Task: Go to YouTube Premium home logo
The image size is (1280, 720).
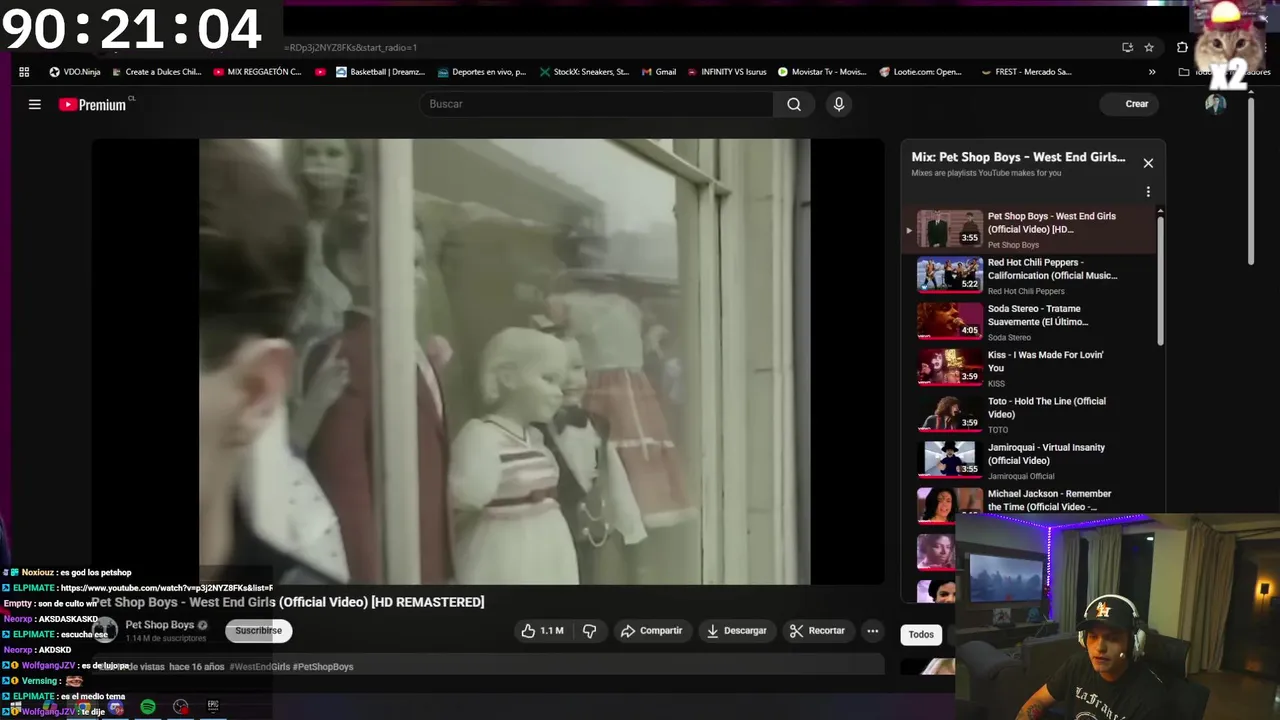Action: (92, 104)
